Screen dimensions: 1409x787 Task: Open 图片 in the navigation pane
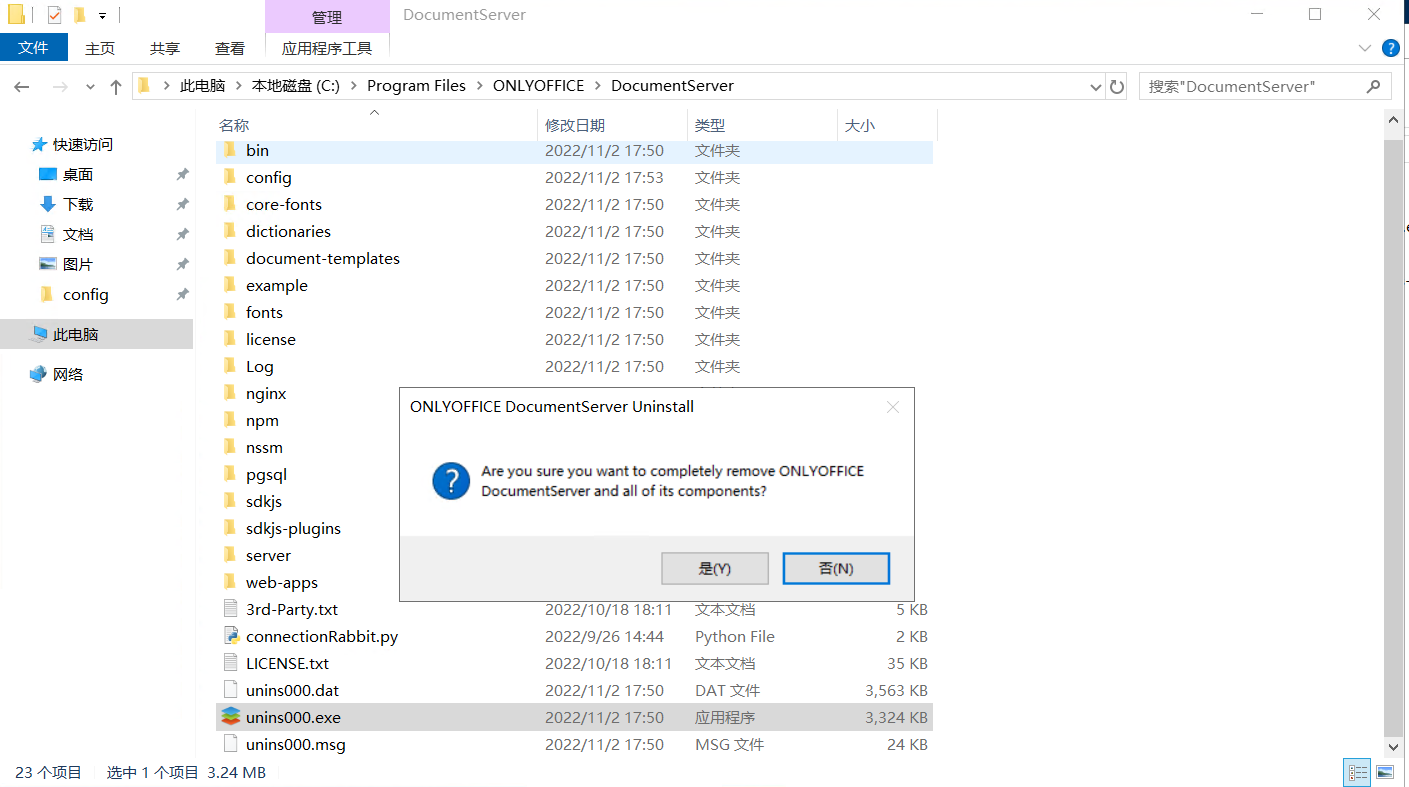coord(77,265)
